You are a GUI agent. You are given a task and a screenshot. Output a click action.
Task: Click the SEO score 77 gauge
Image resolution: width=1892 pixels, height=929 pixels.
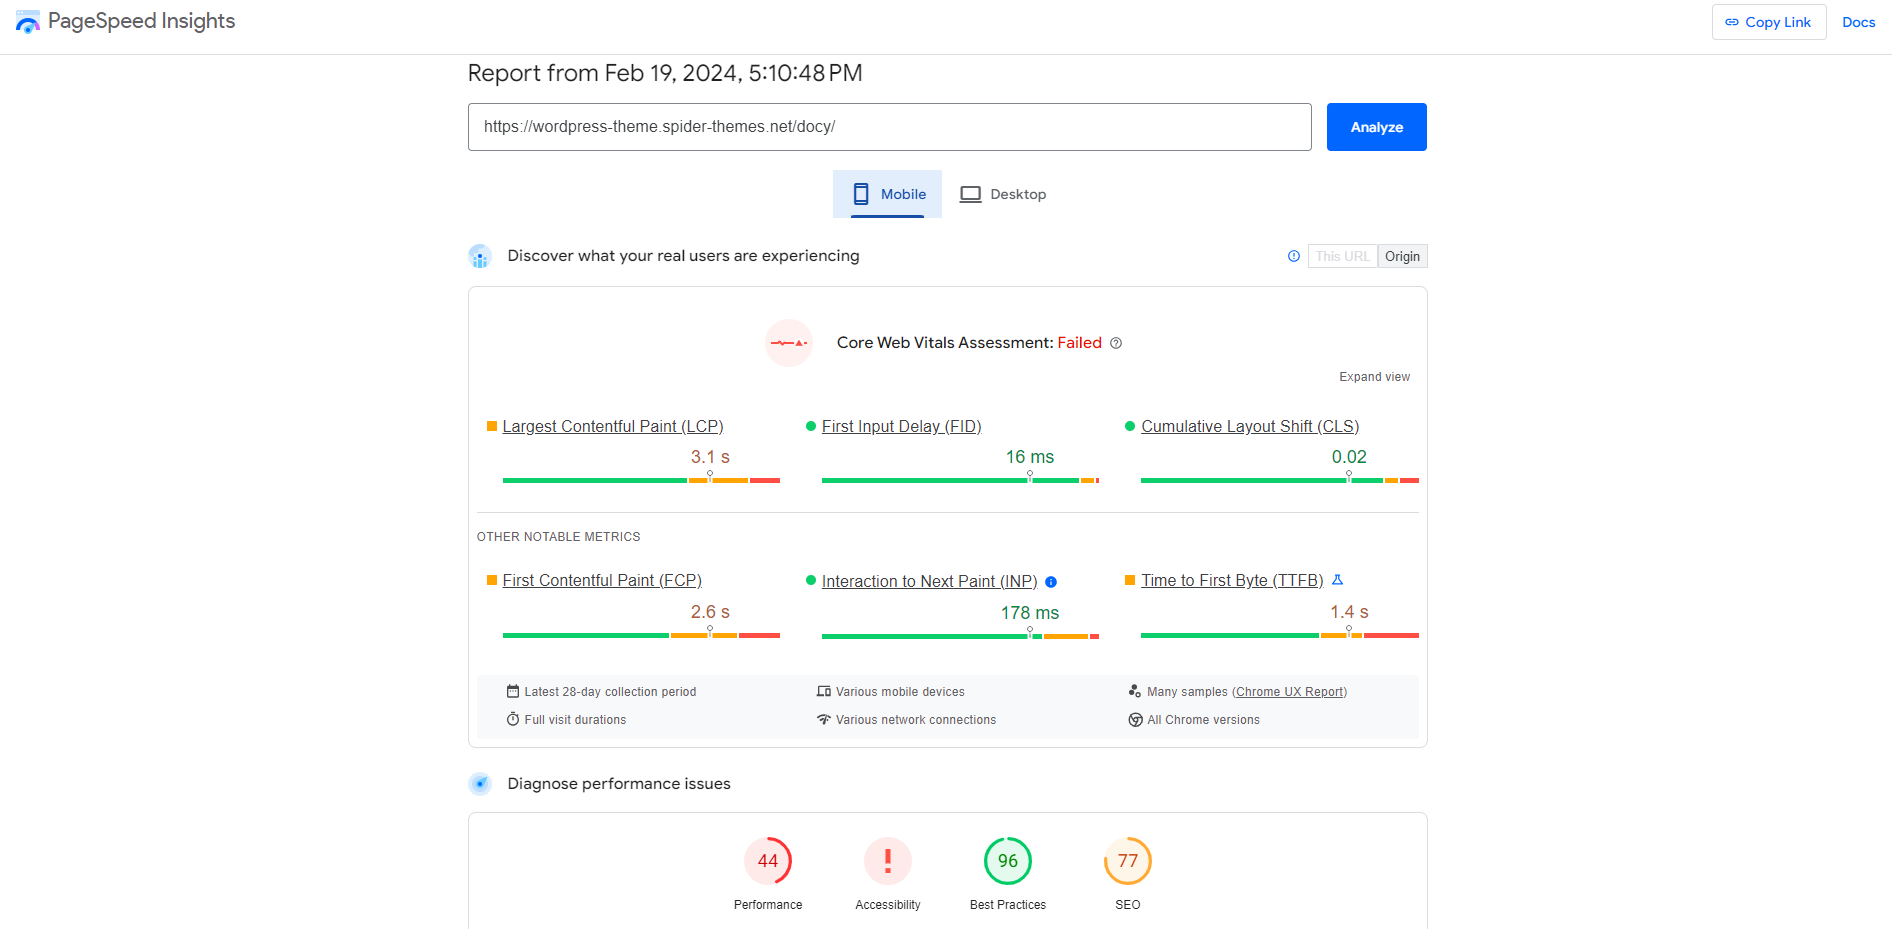click(1128, 861)
